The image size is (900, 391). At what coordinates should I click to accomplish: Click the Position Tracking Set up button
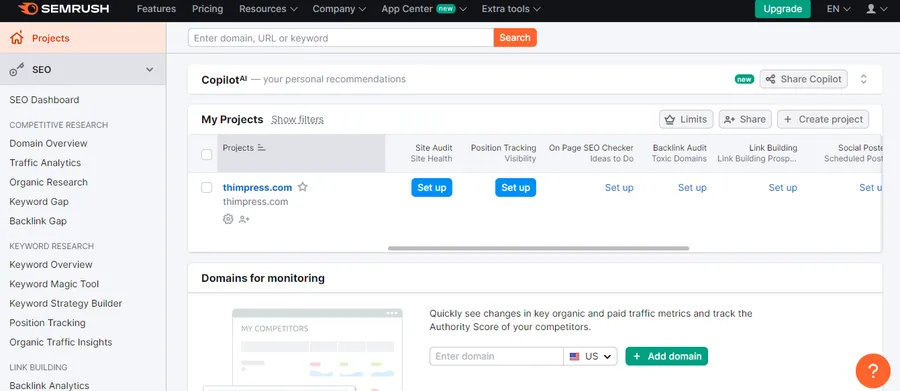515,188
